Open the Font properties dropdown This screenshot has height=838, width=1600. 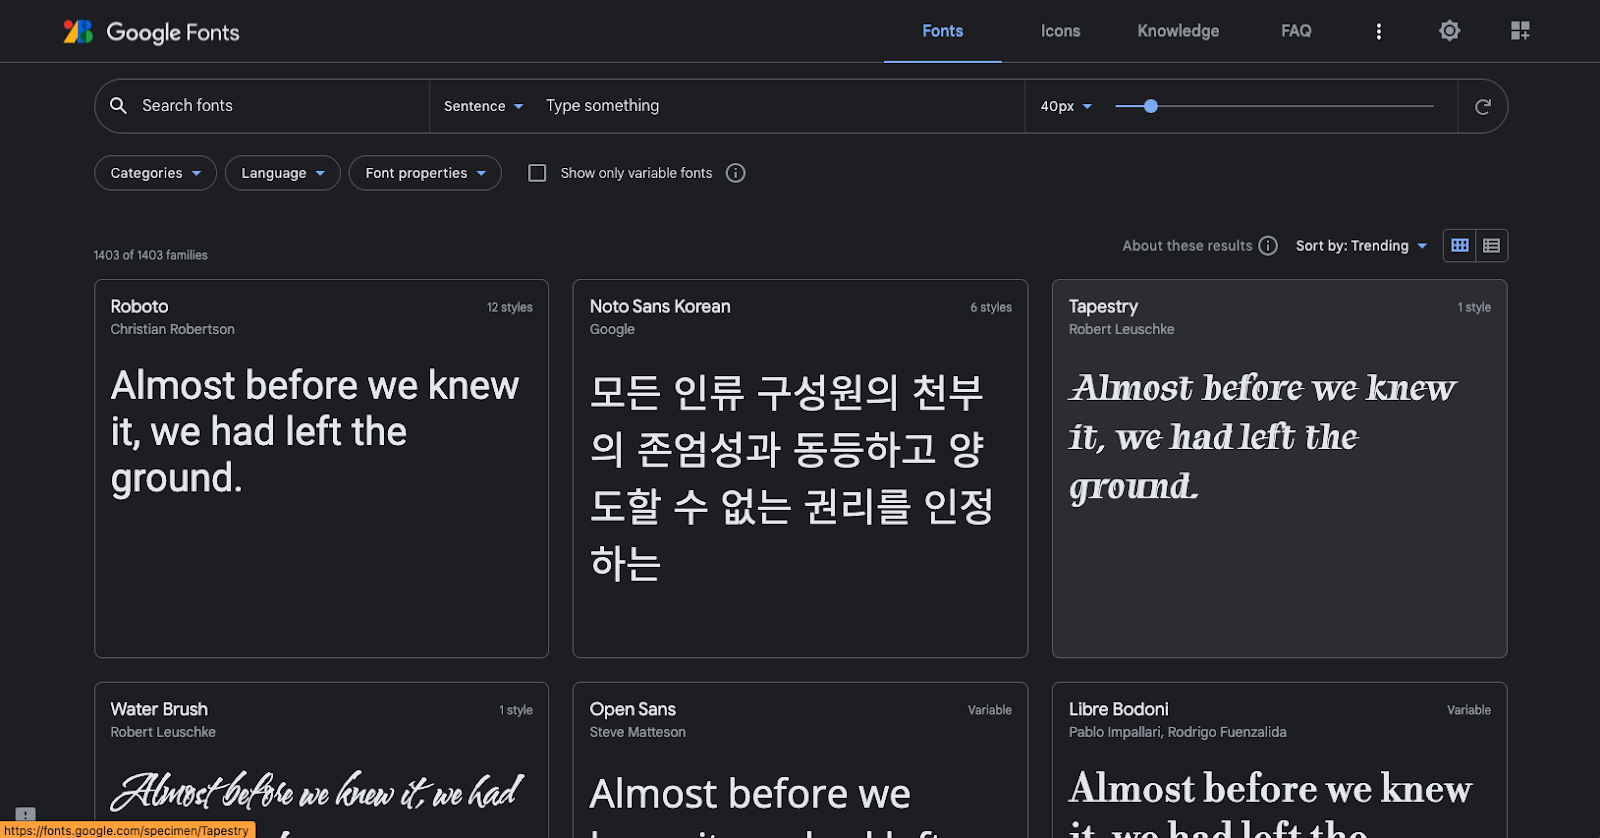425,173
